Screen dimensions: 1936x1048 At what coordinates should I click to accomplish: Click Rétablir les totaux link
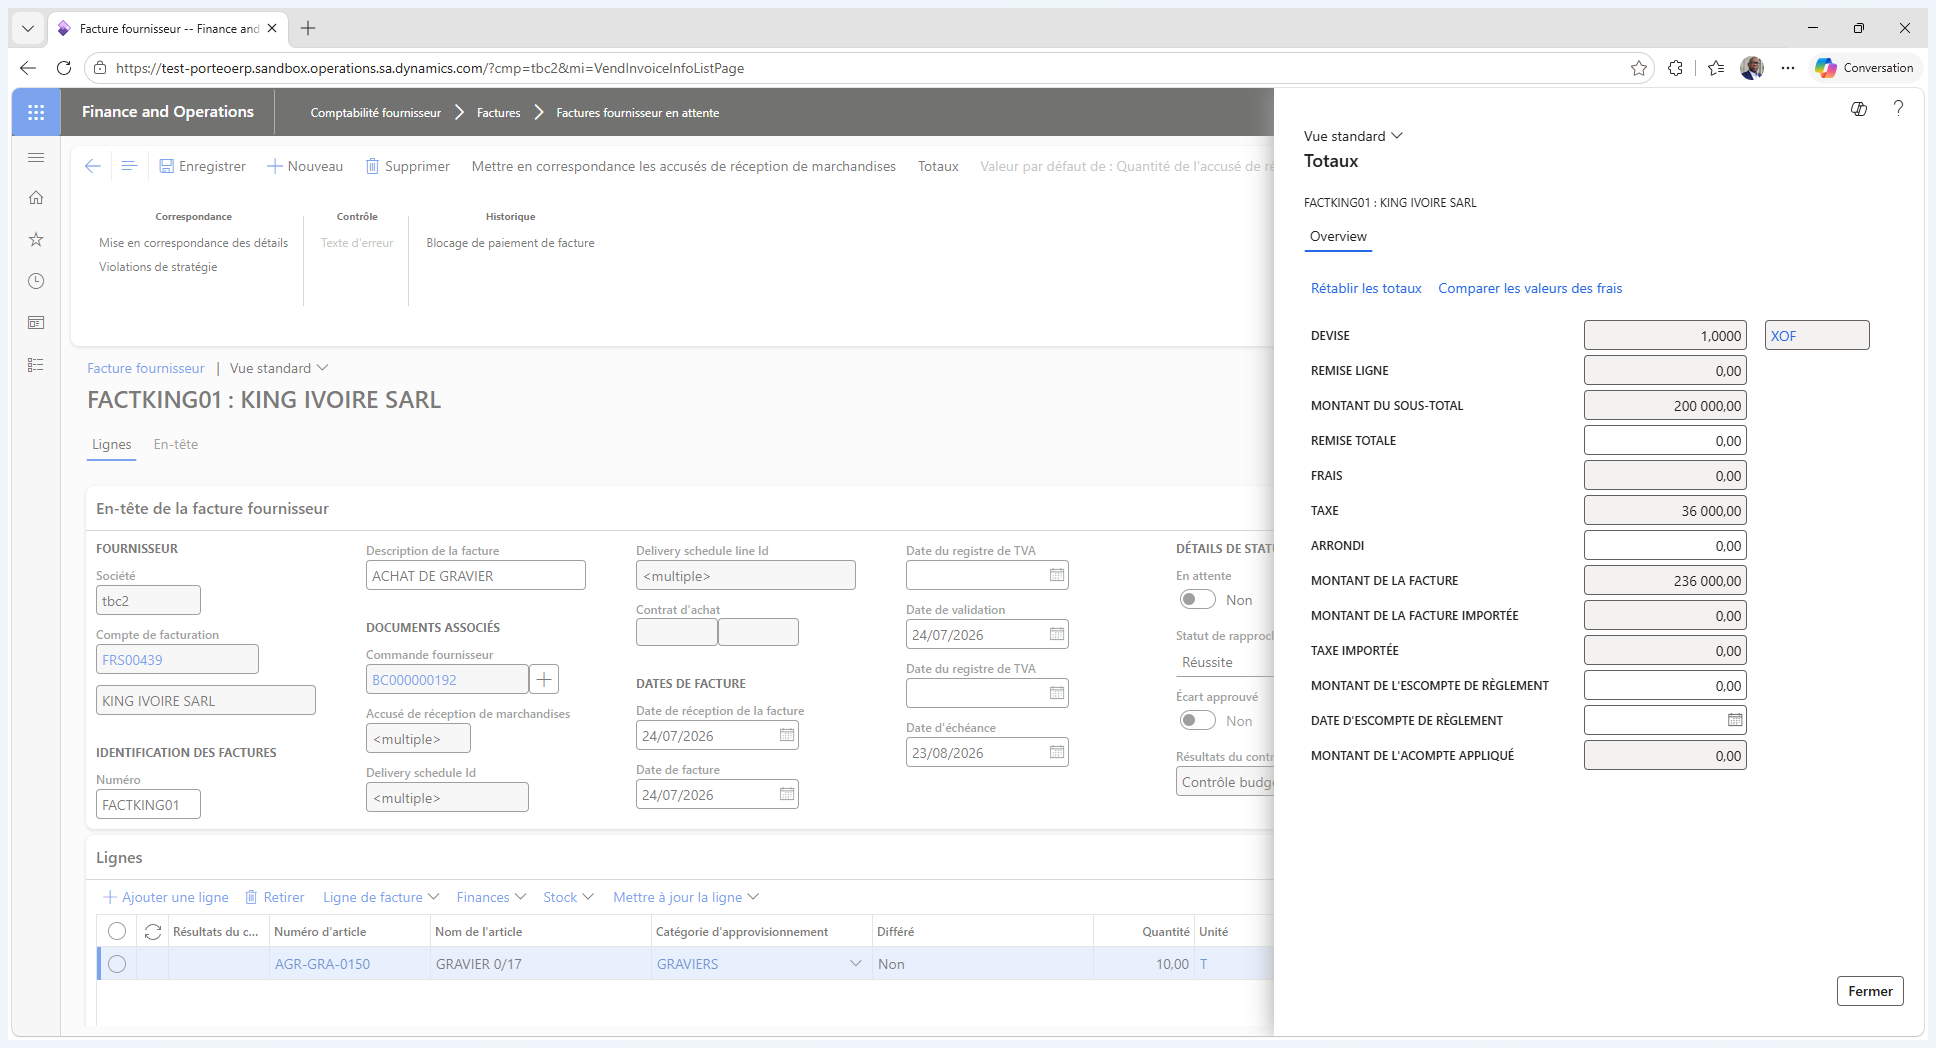click(x=1366, y=288)
